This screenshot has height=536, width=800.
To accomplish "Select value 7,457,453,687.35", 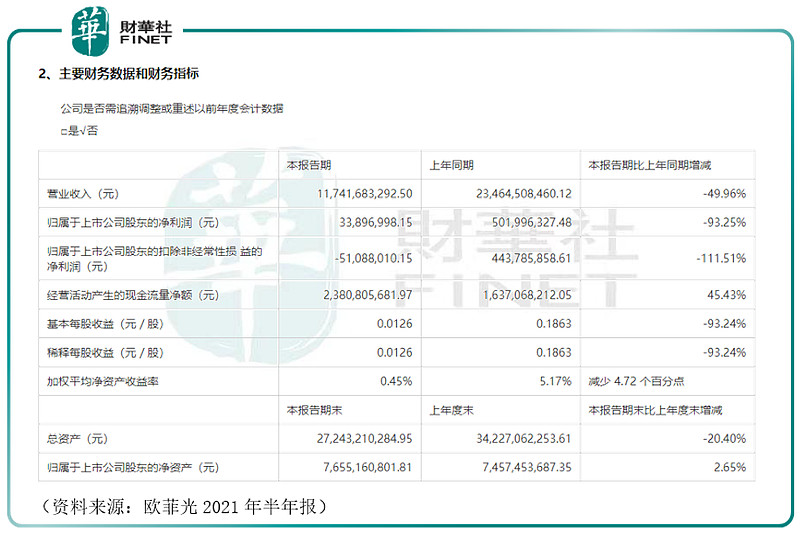I will coord(527,468).
